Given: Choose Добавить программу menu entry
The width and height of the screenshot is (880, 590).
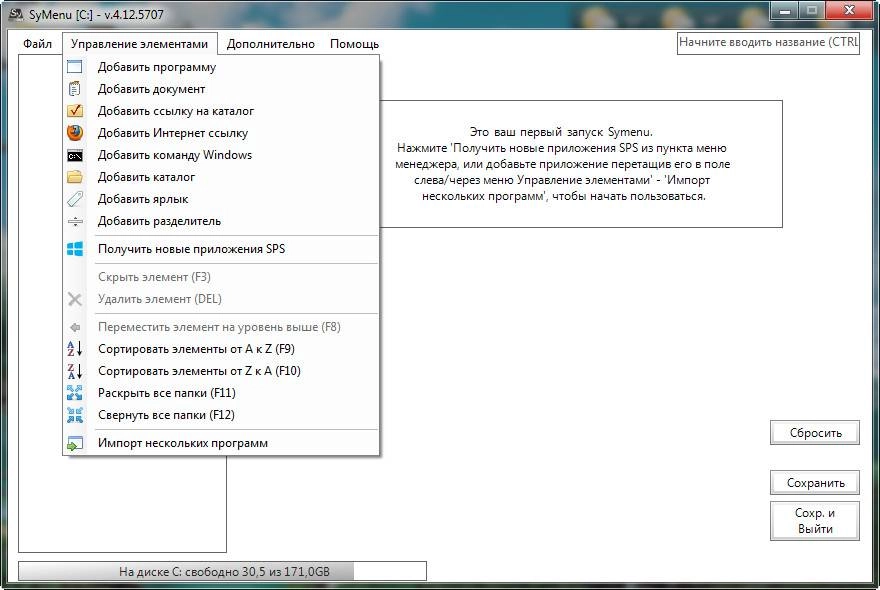Looking at the screenshot, I should pyautogui.click(x=221, y=67).
